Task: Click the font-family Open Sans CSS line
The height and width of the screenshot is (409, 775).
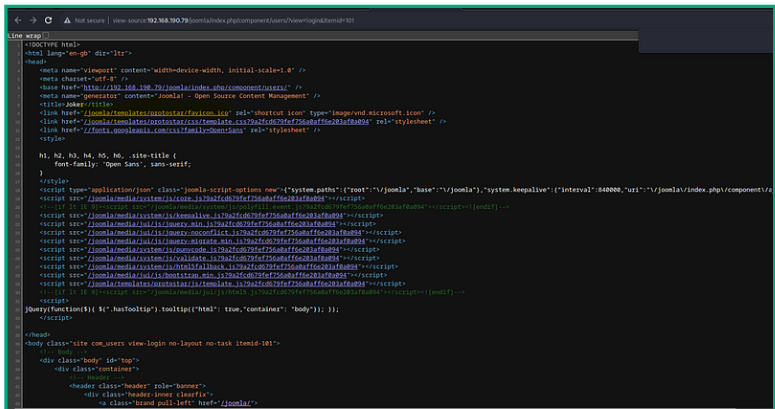Action: tap(123, 164)
